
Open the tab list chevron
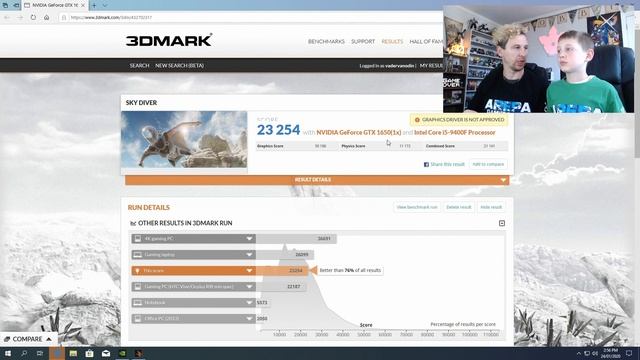click(x=104, y=5)
